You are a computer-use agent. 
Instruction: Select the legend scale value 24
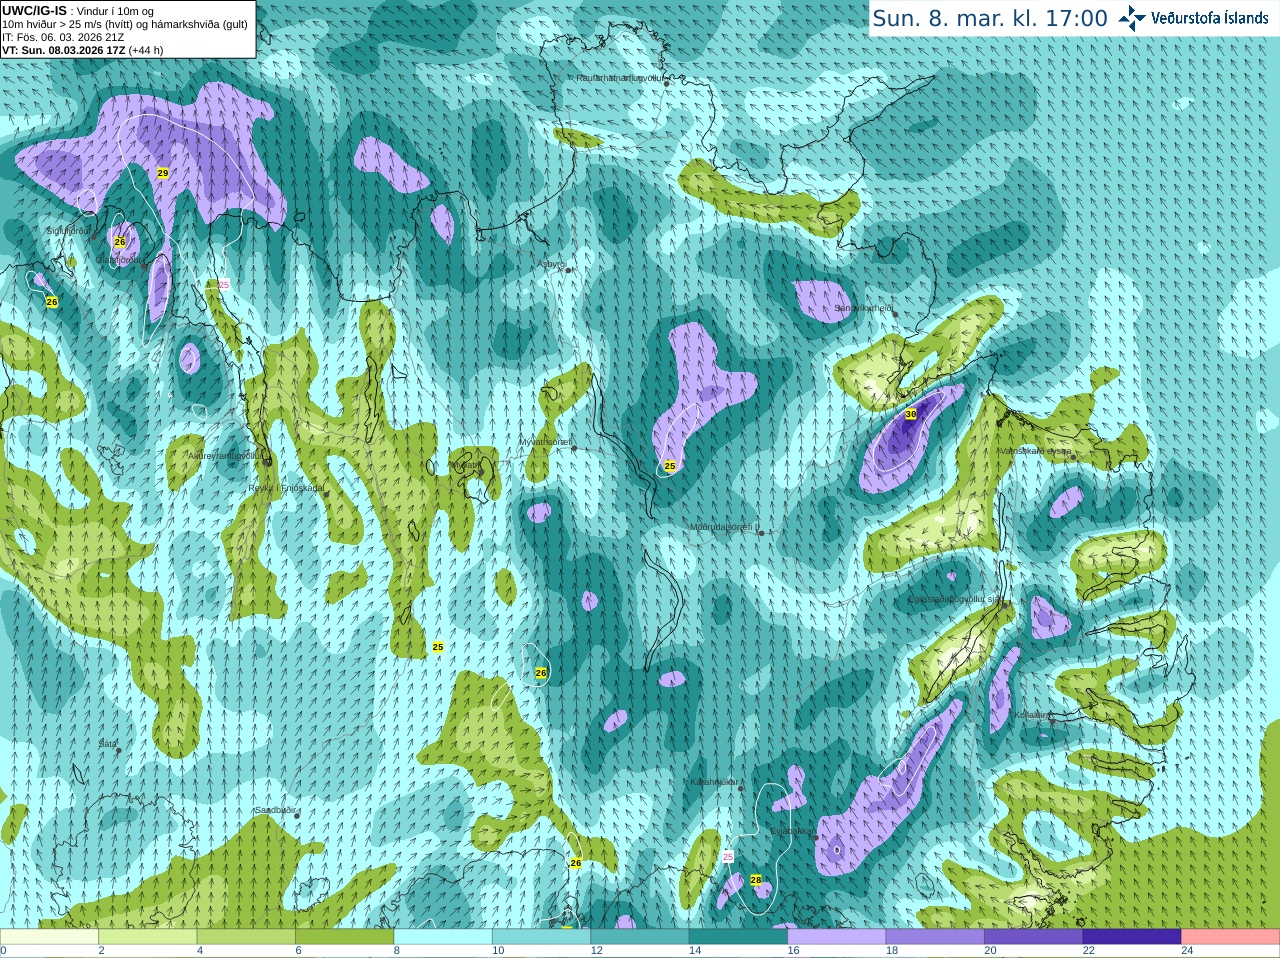(1188, 951)
